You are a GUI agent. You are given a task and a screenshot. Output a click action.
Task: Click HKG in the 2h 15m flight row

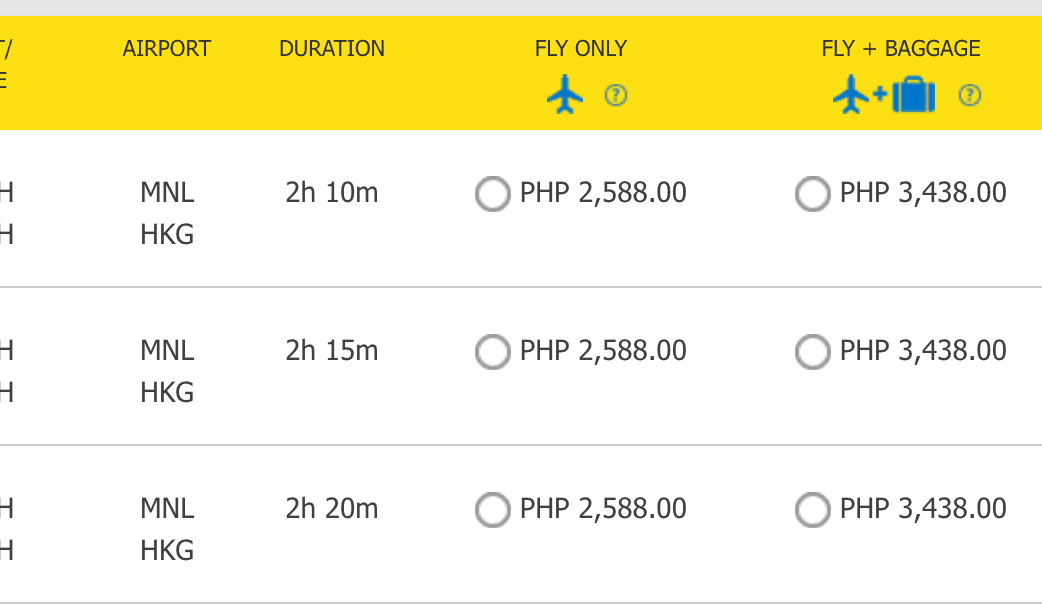point(167,393)
